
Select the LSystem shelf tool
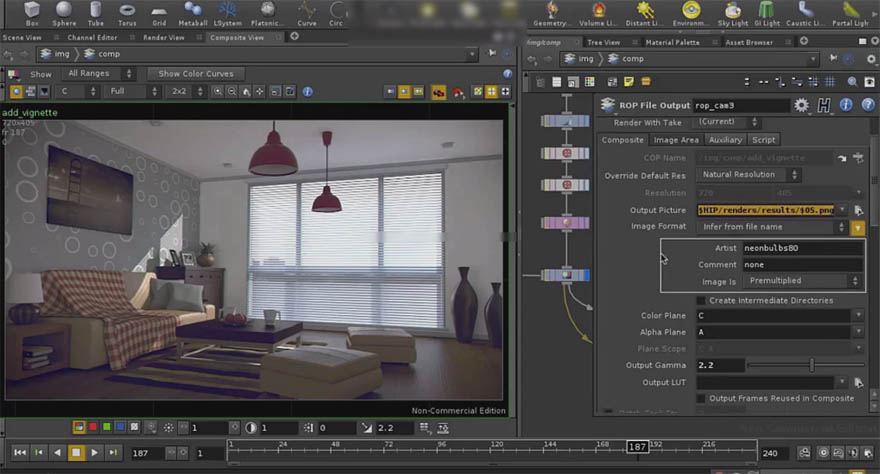coord(227,13)
